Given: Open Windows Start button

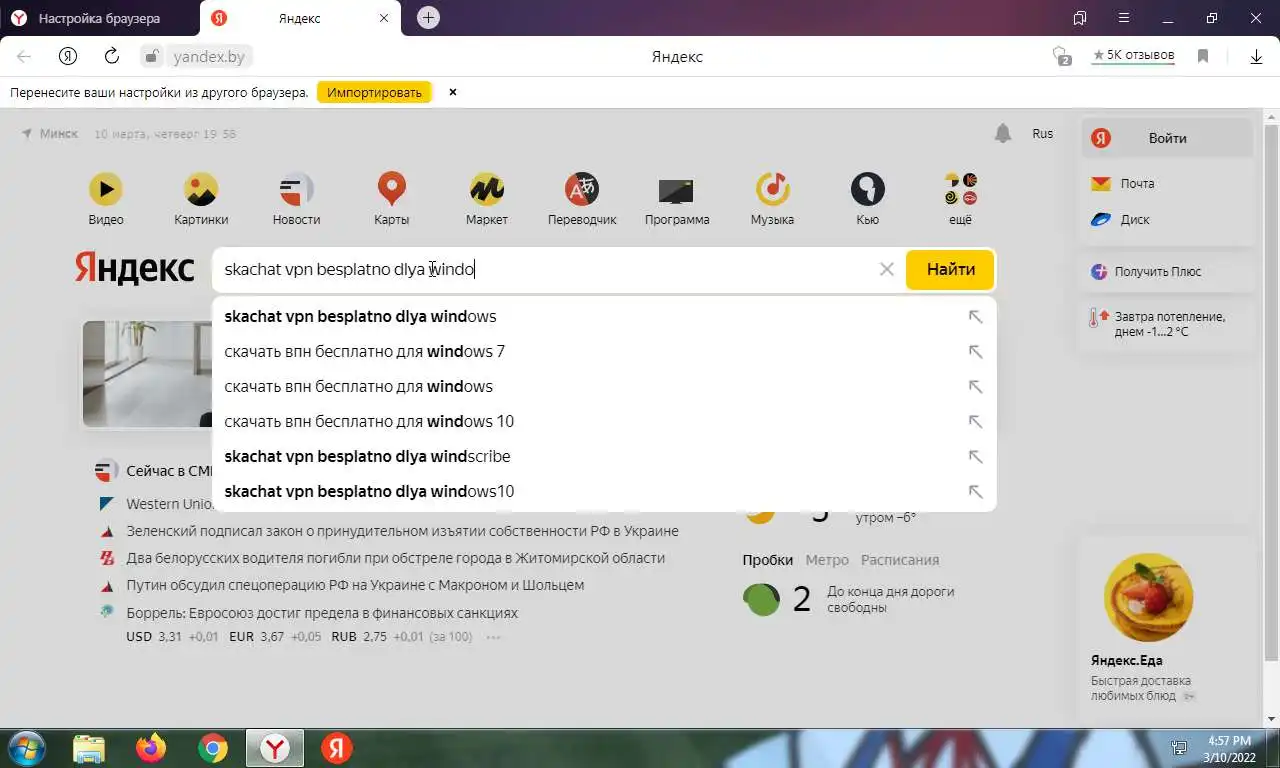Looking at the screenshot, I should (26, 748).
